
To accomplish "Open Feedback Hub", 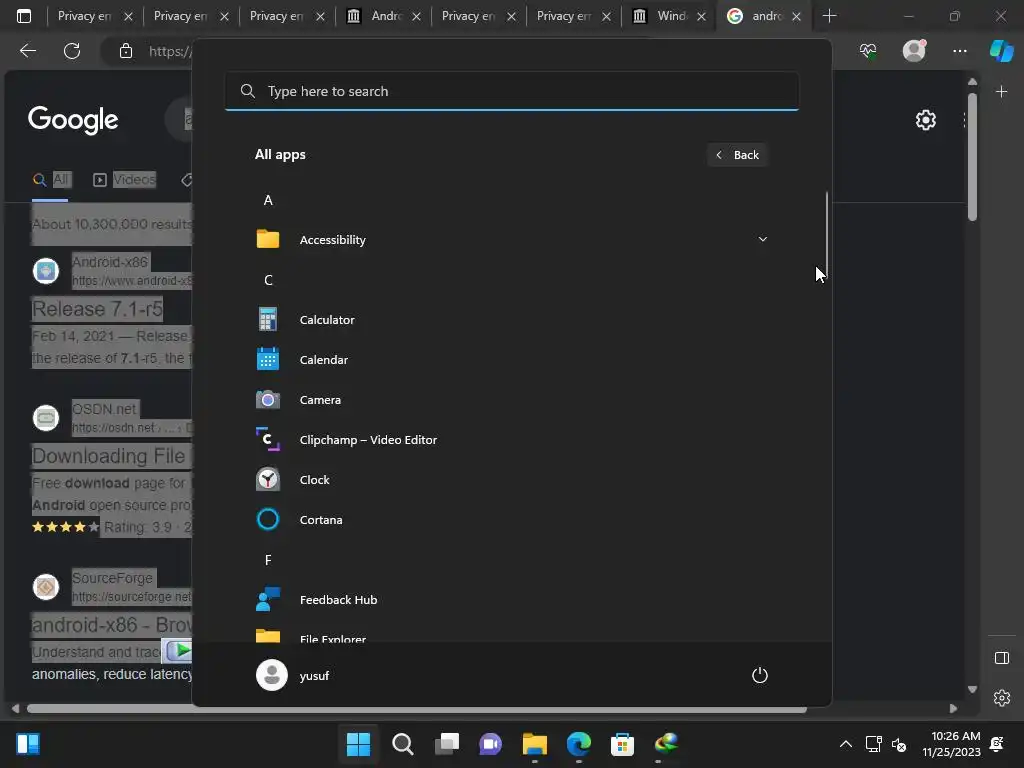I will pyautogui.click(x=511, y=600).
